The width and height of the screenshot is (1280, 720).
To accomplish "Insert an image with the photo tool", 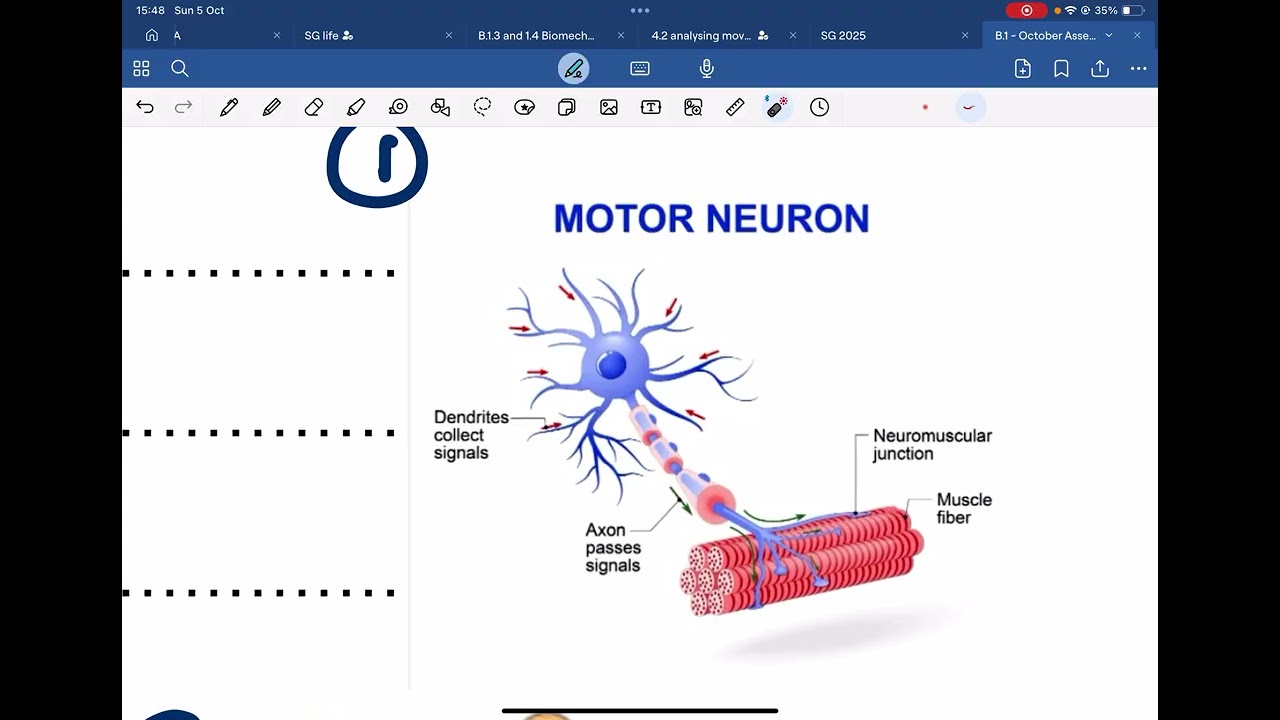I will 609,107.
